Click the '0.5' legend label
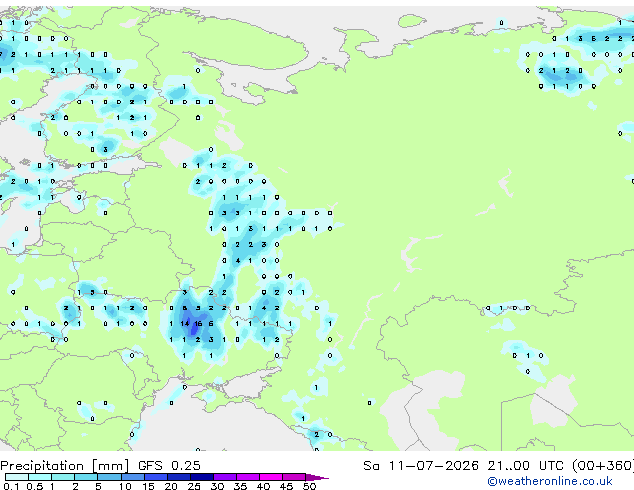This screenshot has height=490, width=634. 34,486
